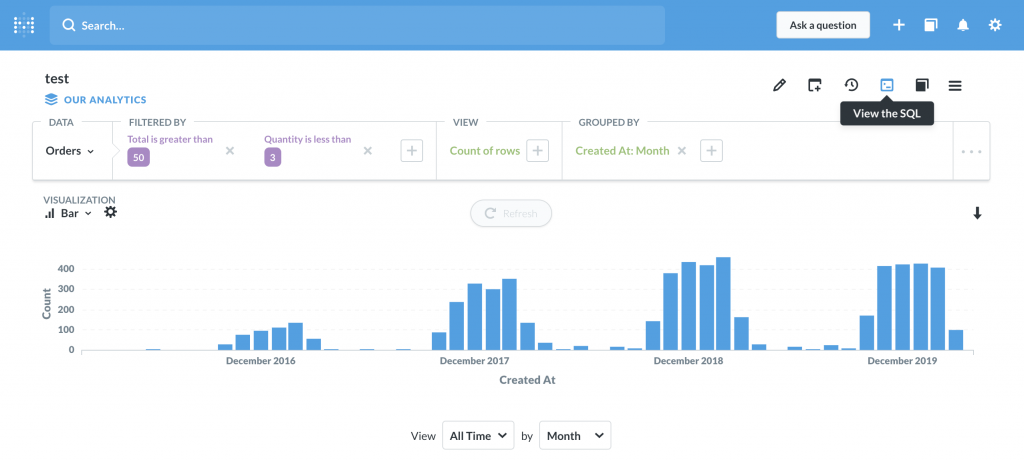Open the hamburger menu icon near the title

955,86
